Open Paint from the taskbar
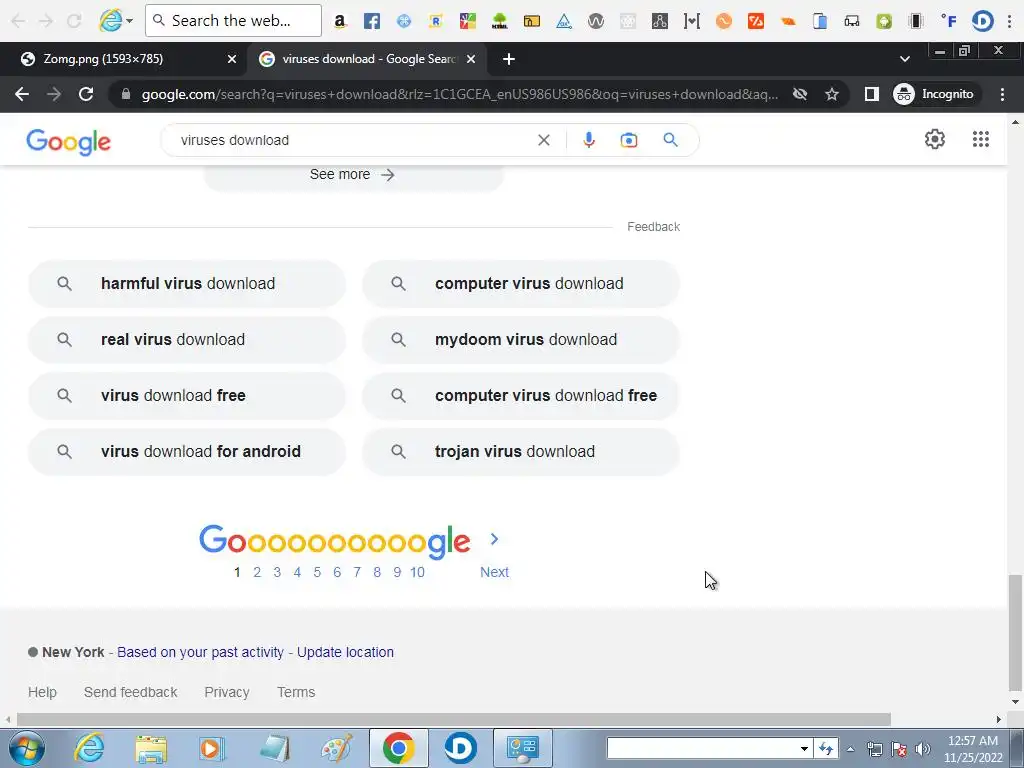 point(337,748)
